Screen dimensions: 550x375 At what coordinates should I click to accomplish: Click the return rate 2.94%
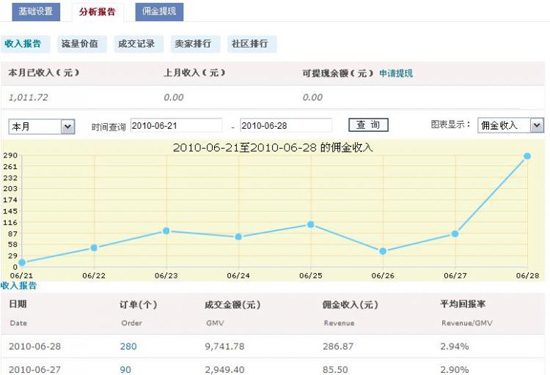click(455, 347)
